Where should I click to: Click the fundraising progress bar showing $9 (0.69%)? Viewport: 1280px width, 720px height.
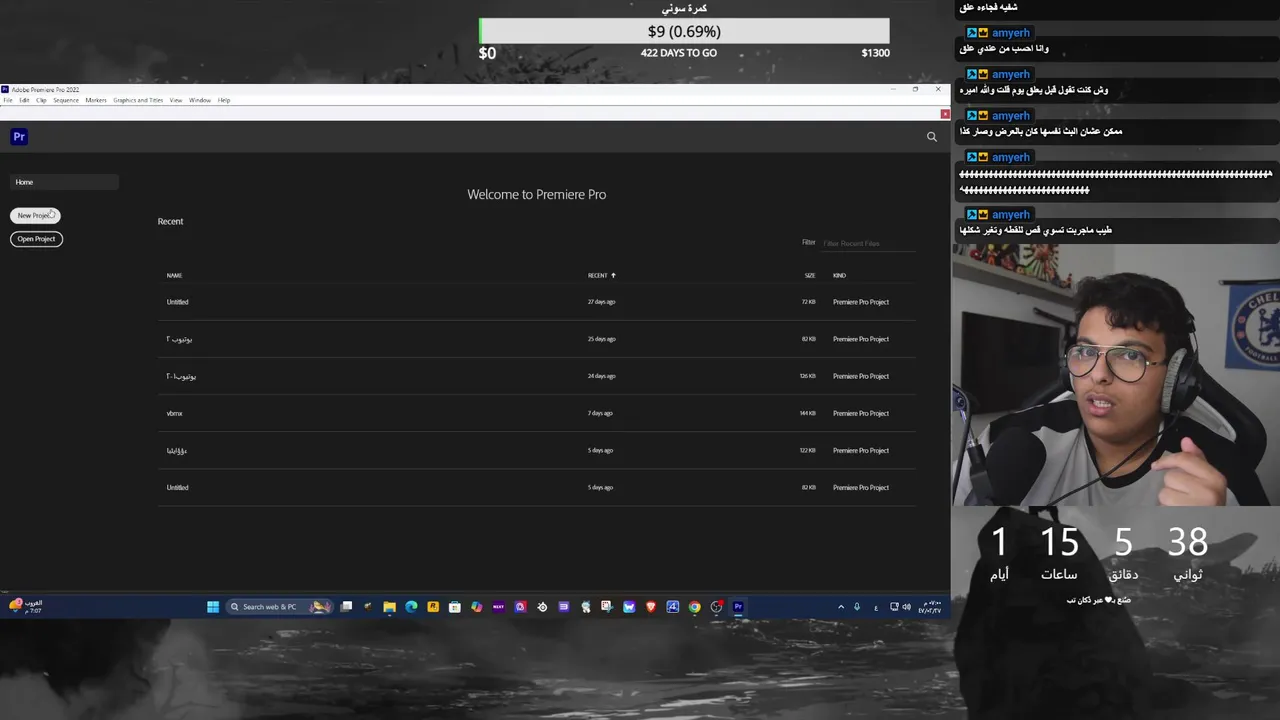click(x=684, y=31)
